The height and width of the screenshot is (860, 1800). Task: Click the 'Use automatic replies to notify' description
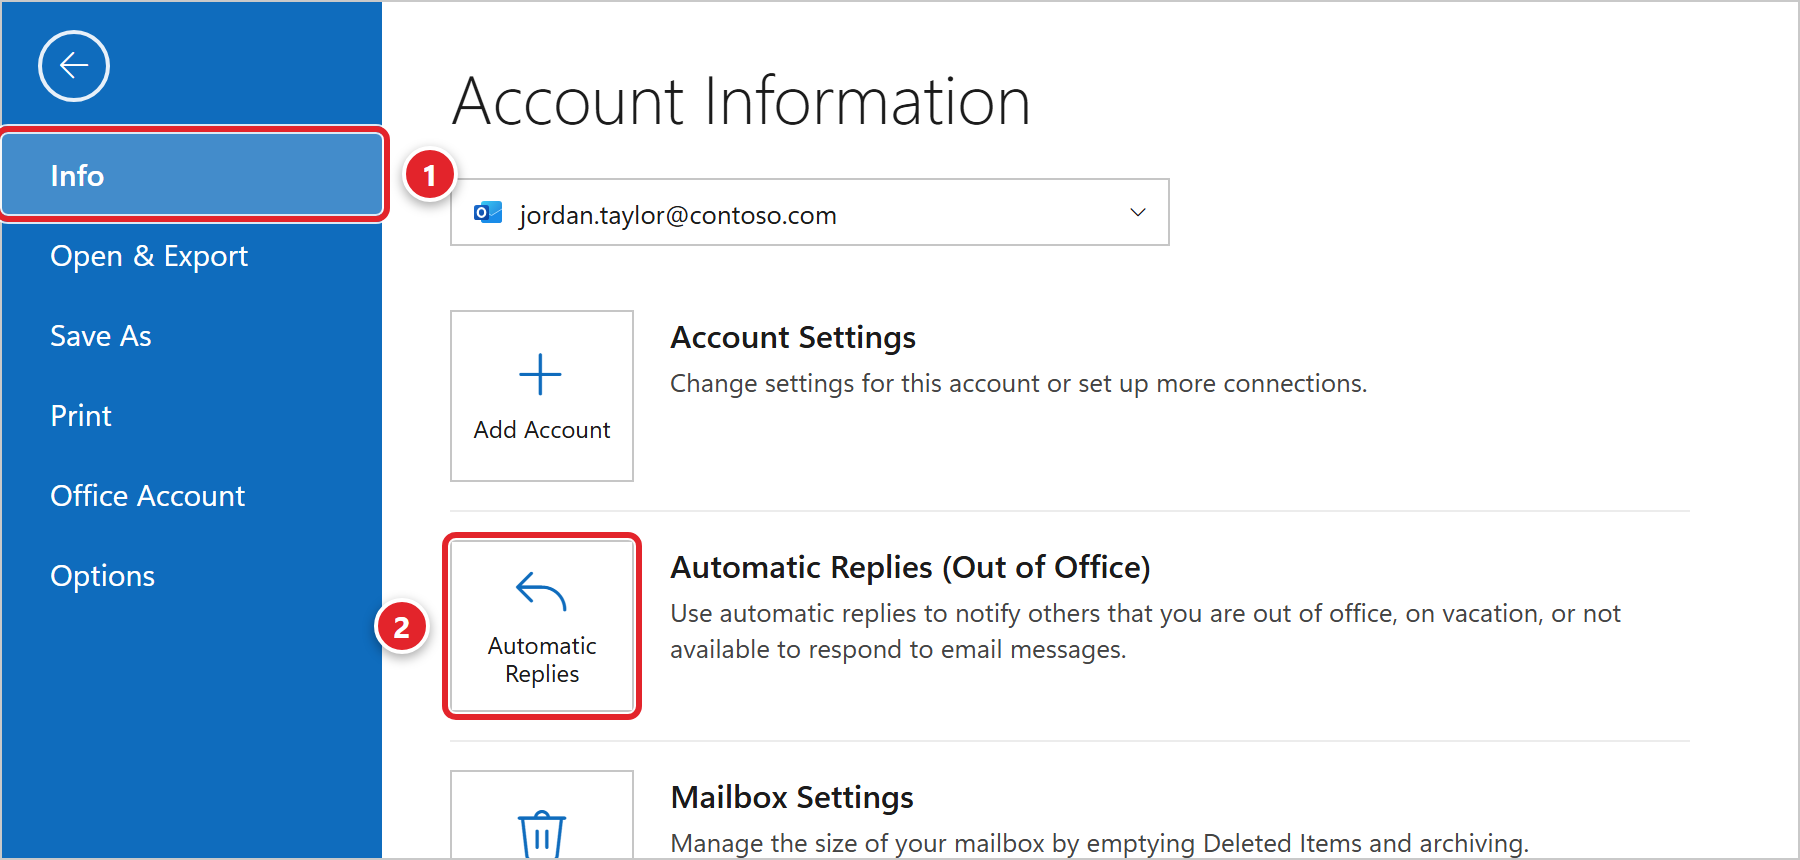(x=1145, y=631)
